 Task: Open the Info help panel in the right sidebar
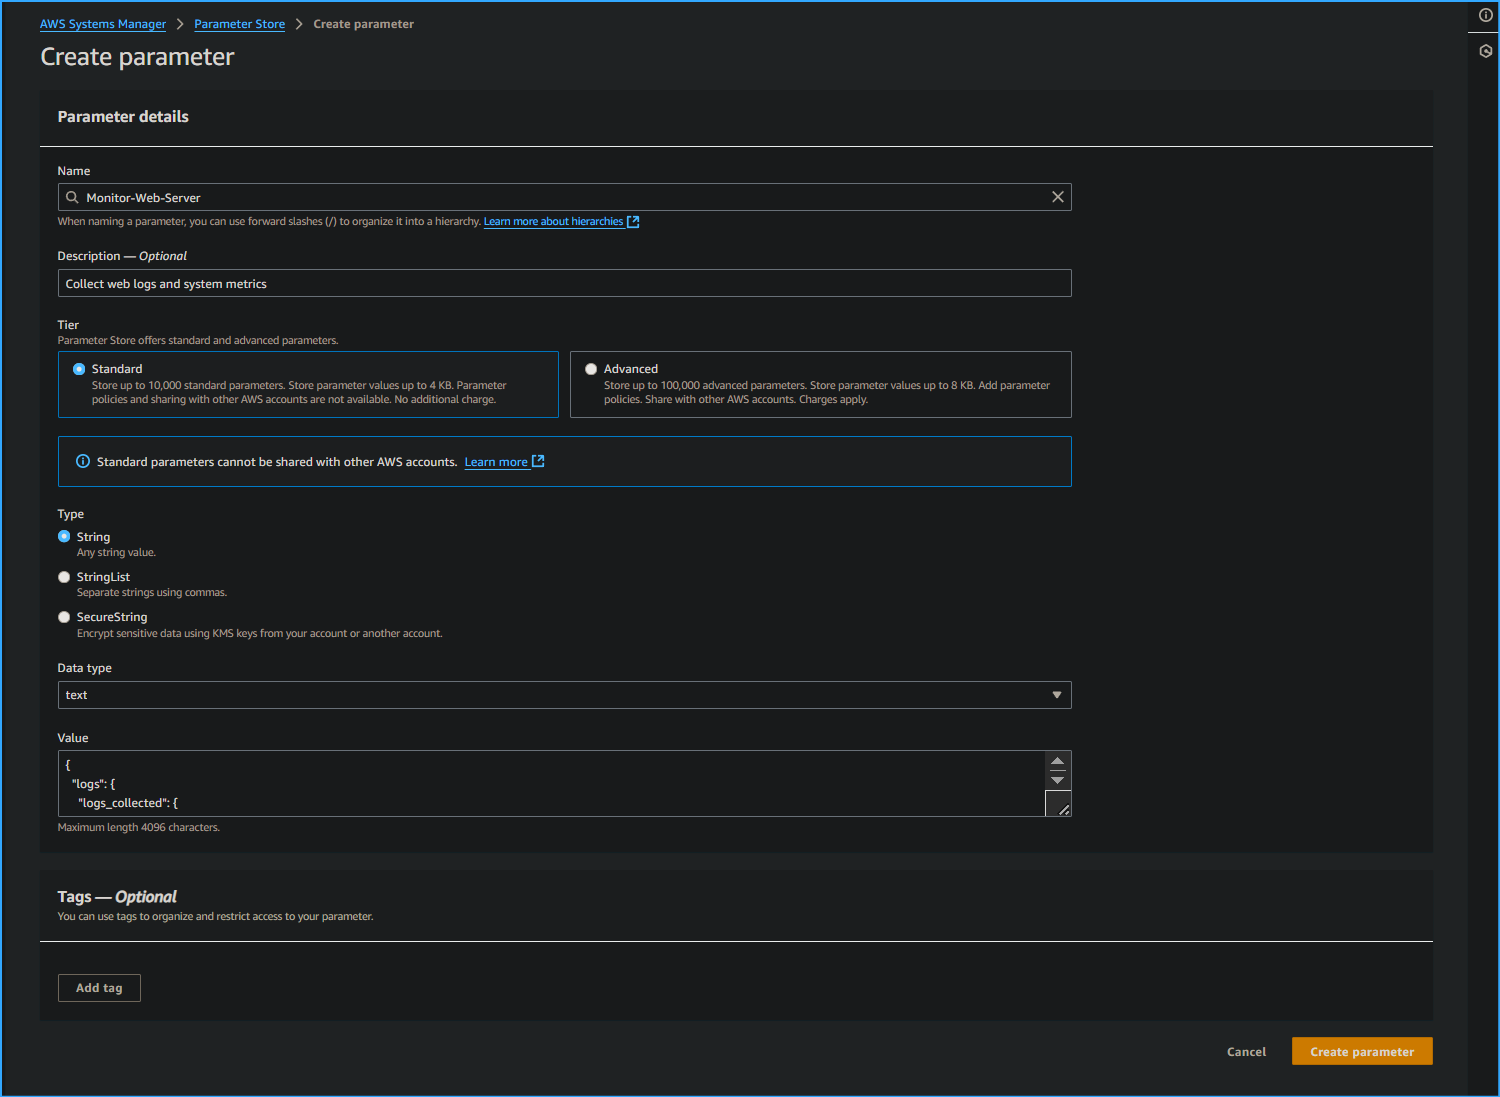(1484, 15)
